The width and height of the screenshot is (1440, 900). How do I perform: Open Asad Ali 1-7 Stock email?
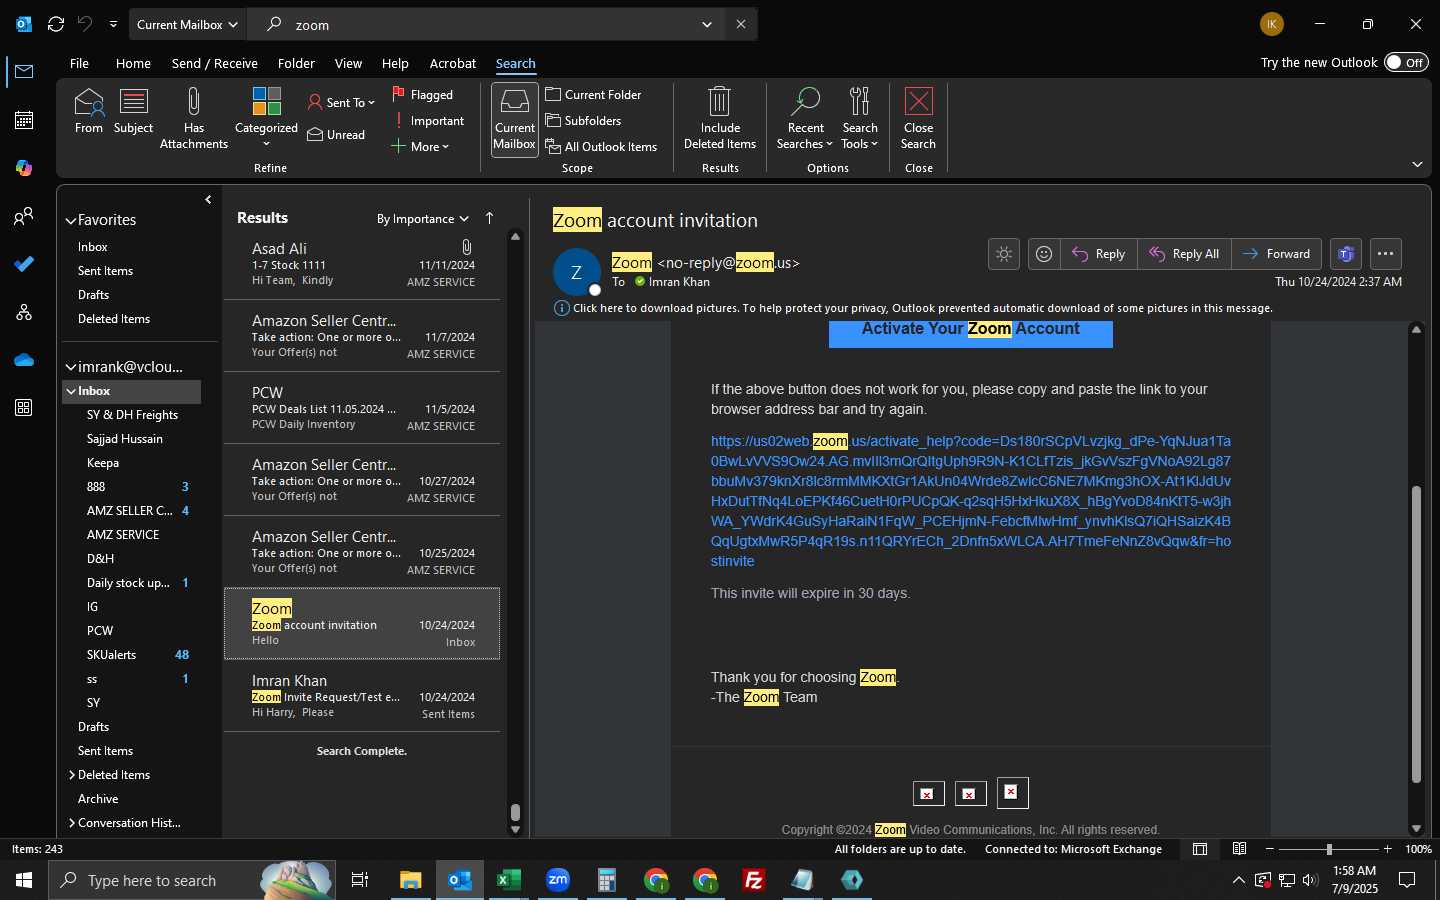[362, 264]
